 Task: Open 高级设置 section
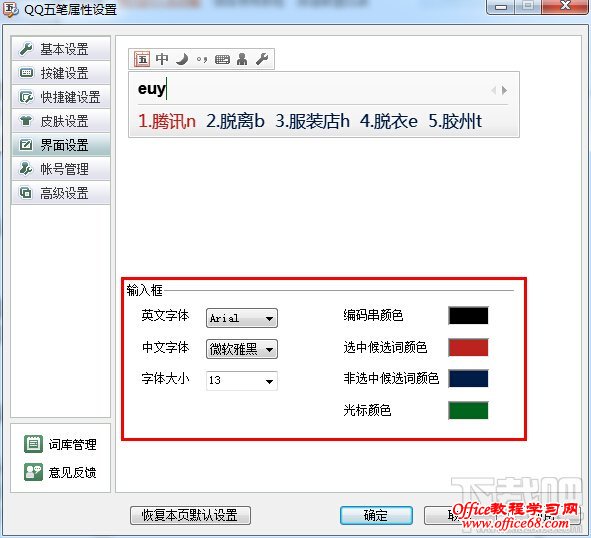click(61, 193)
